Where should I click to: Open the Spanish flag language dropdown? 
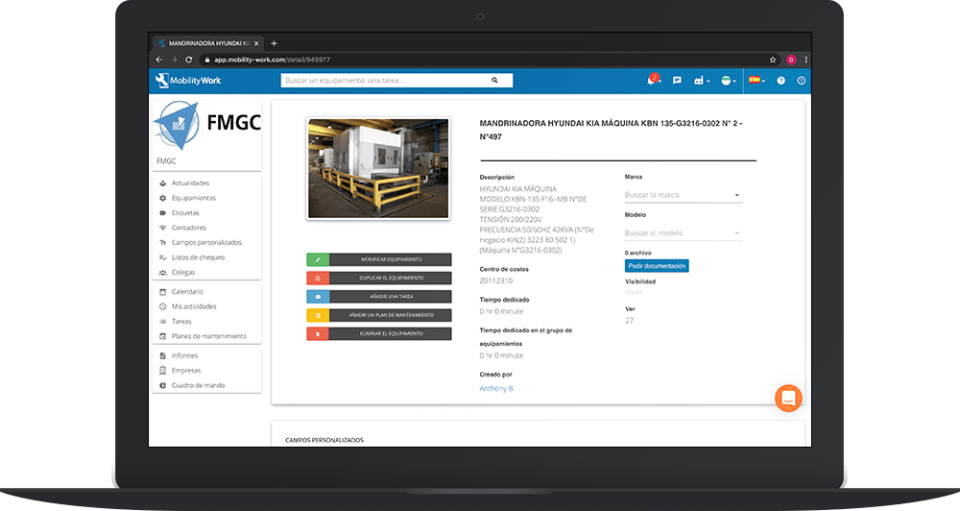coord(757,80)
